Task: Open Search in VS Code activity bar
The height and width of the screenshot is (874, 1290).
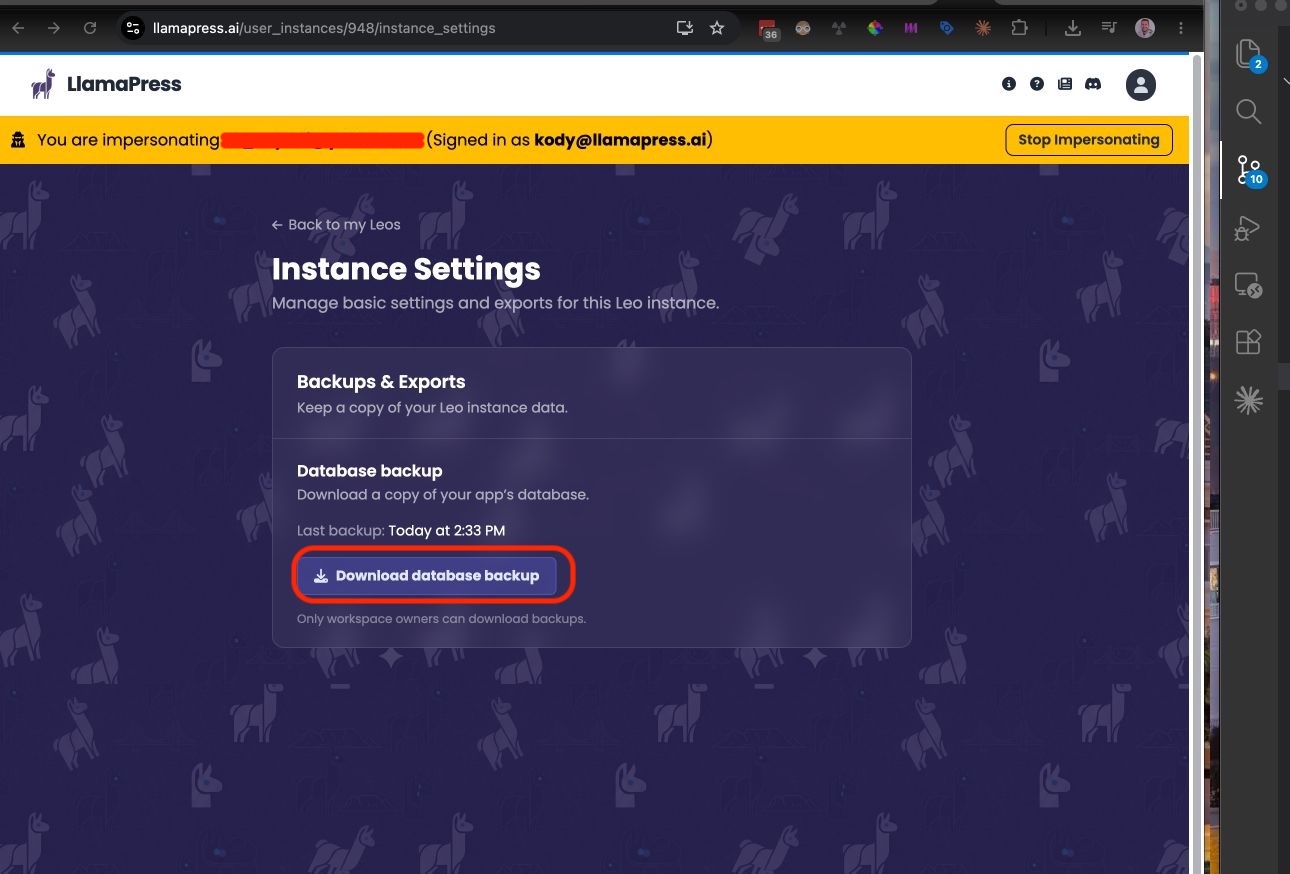Action: [x=1248, y=111]
